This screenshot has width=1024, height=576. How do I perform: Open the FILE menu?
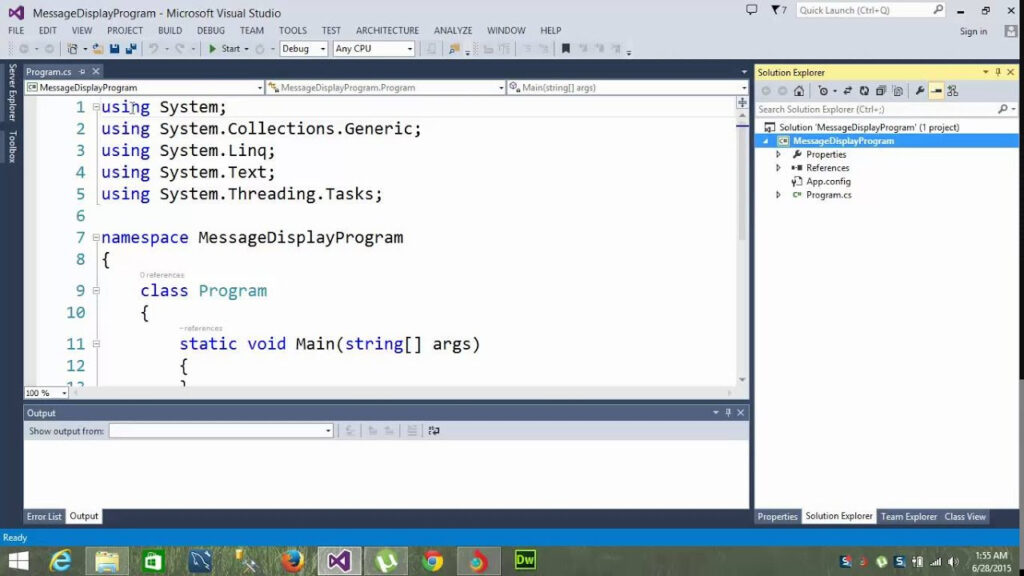point(16,31)
